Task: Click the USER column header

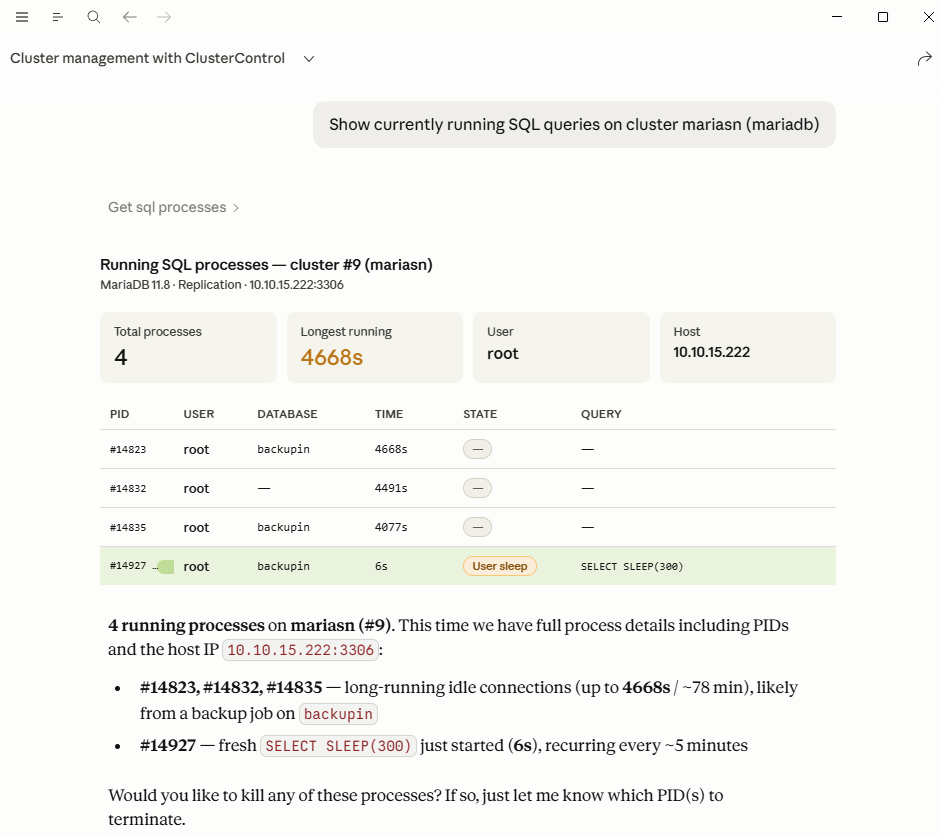Action: click(199, 414)
